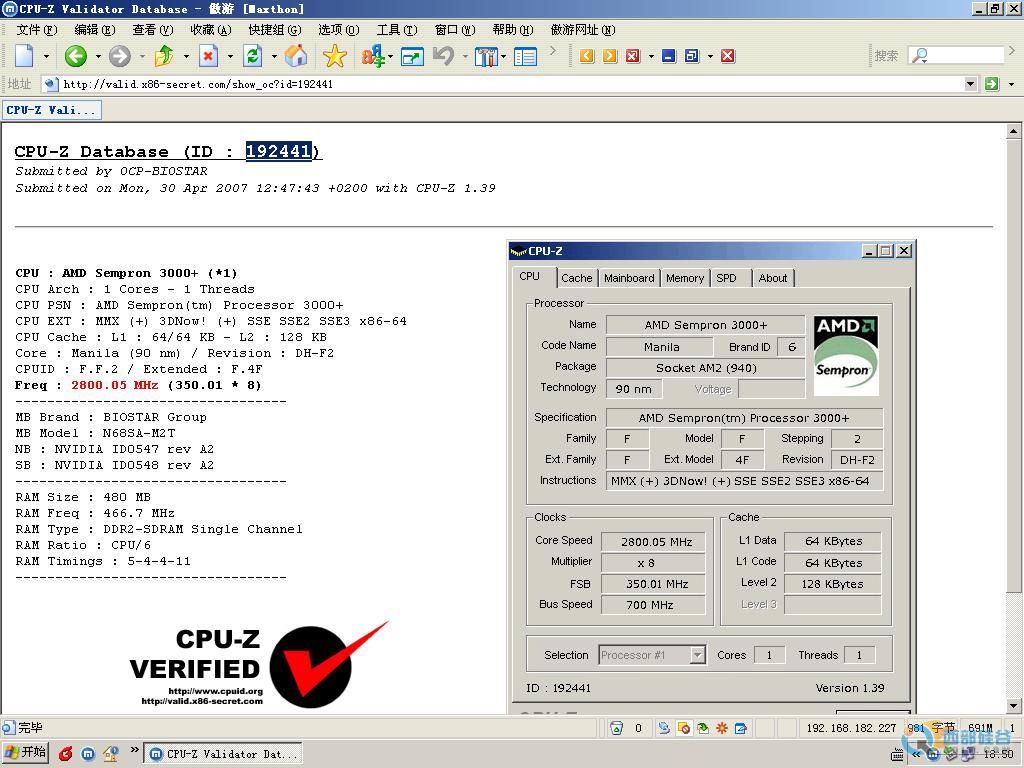Toggle the sidebar list panel icon
The height and width of the screenshot is (768, 1024).
[x=525, y=57]
